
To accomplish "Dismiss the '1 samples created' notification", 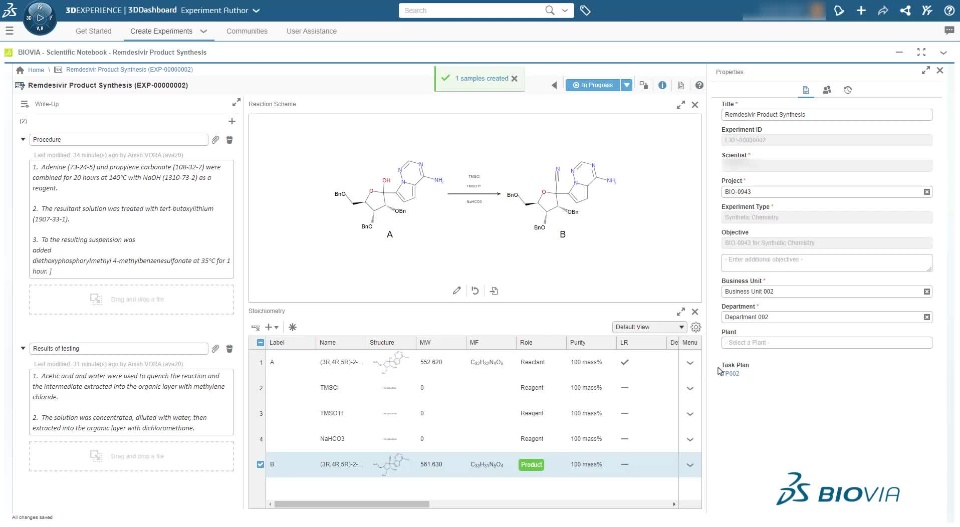I will 514,78.
